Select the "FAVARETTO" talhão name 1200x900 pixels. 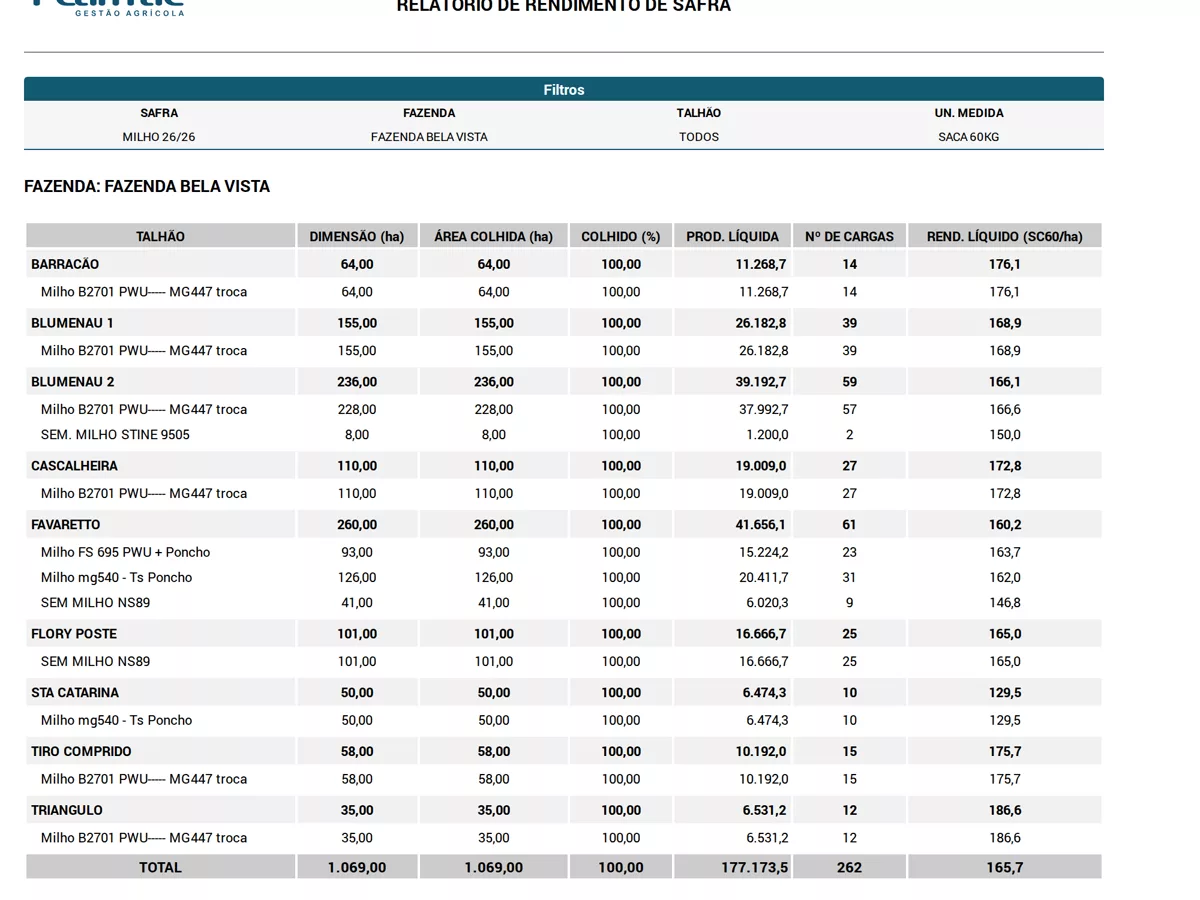[65, 525]
